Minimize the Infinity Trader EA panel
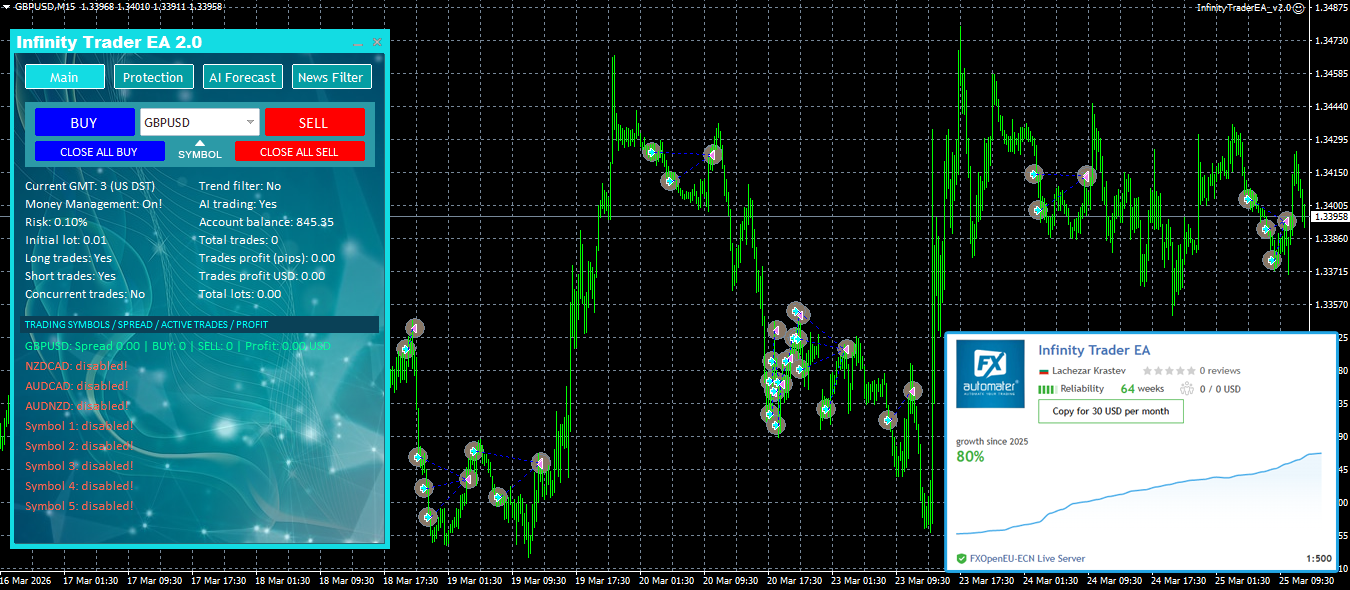This screenshot has width=1350, height=590. 359,43
